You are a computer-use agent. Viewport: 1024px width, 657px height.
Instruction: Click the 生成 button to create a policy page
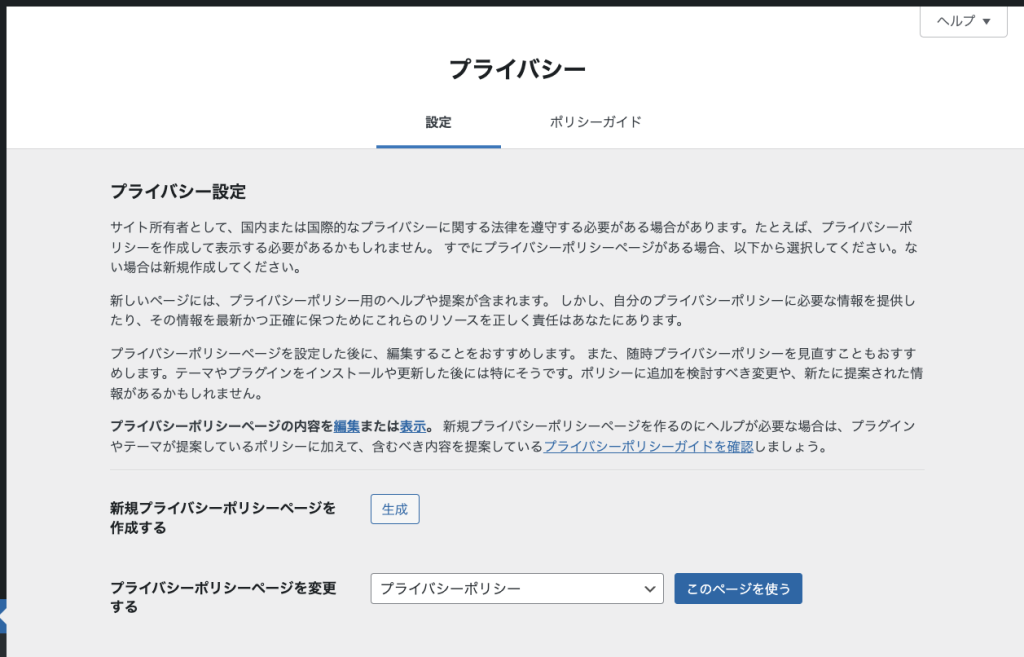[x=394, y=509]
